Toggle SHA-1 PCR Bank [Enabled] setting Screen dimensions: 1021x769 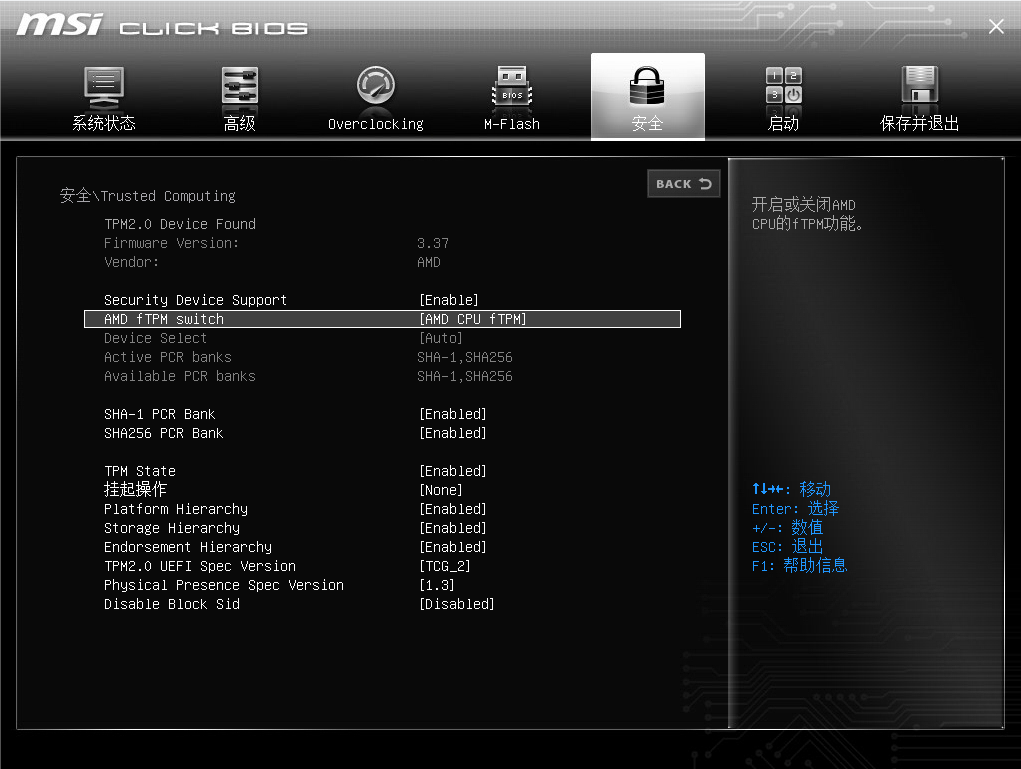point(453,414)
